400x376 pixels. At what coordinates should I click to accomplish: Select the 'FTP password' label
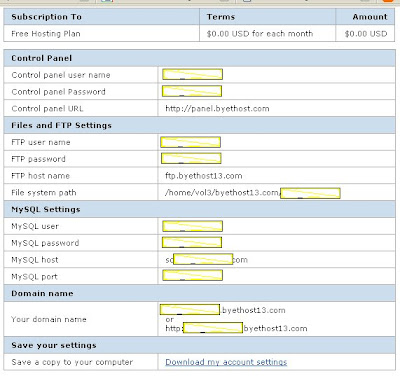38,159
